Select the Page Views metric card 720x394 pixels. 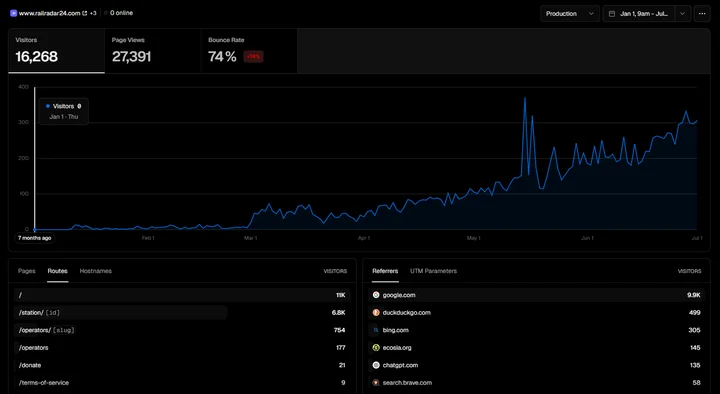tap(152, 51)
